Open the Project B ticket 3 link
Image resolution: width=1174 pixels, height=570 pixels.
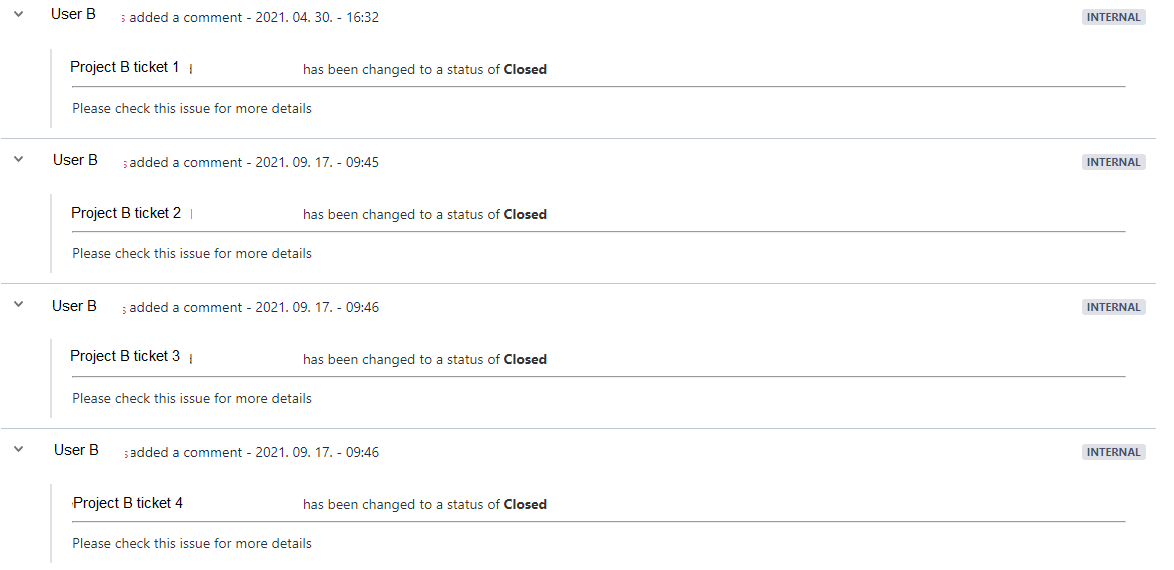[125, 357]
